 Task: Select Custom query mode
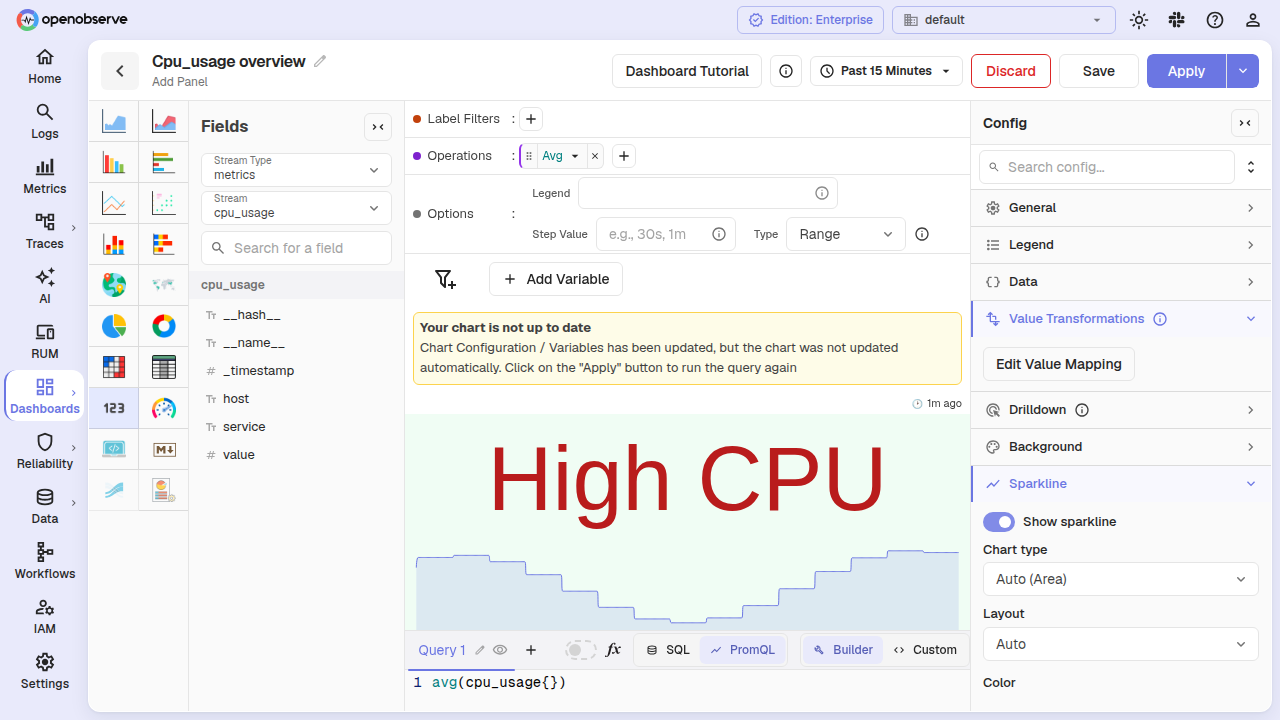click(925, 650)
